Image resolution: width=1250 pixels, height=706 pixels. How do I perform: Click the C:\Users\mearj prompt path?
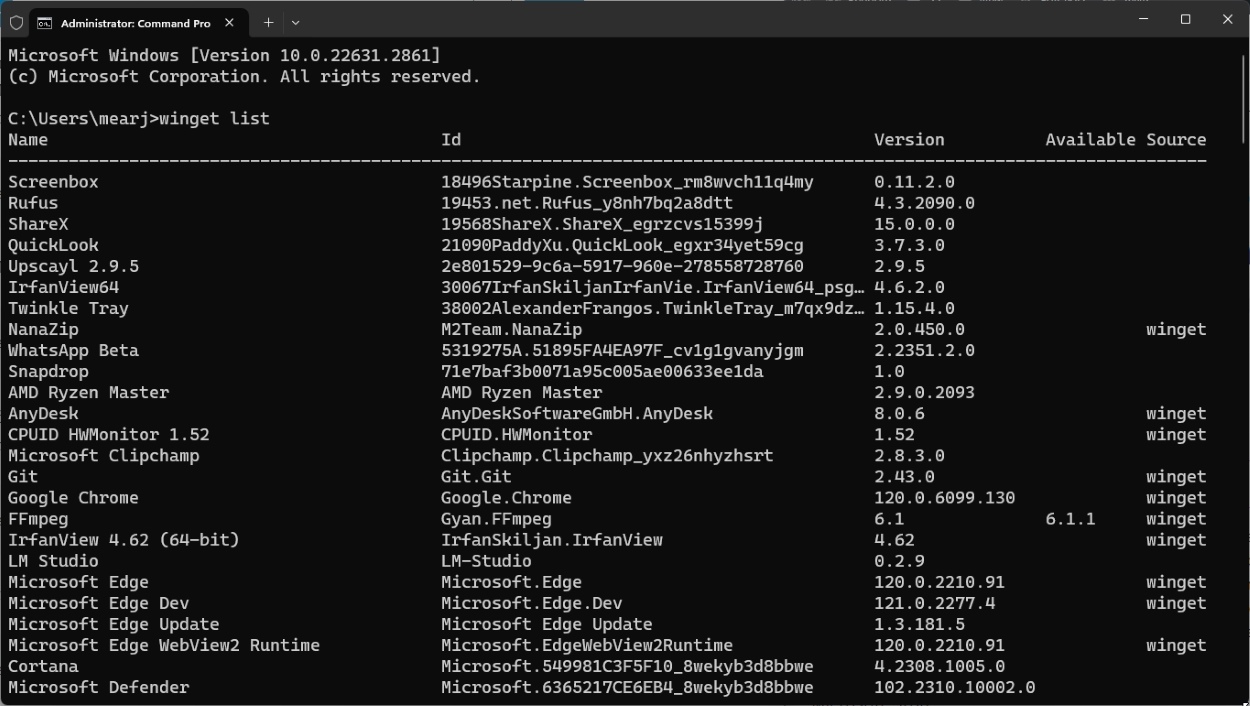[x=70, y=118]
